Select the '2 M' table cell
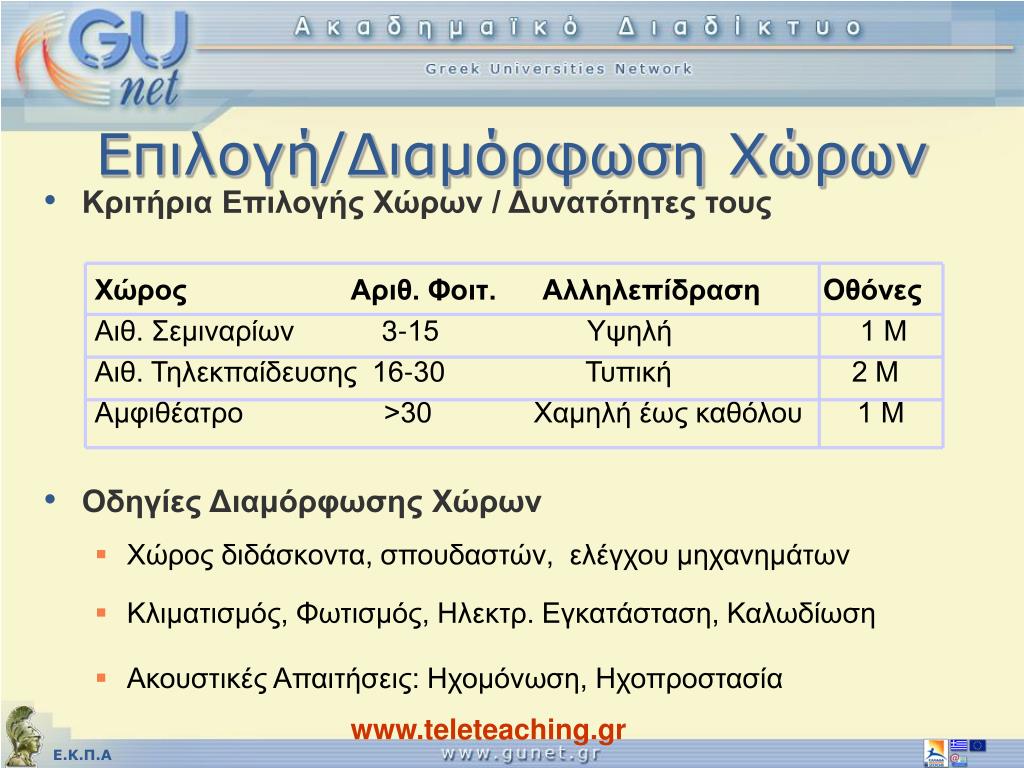 875,372
